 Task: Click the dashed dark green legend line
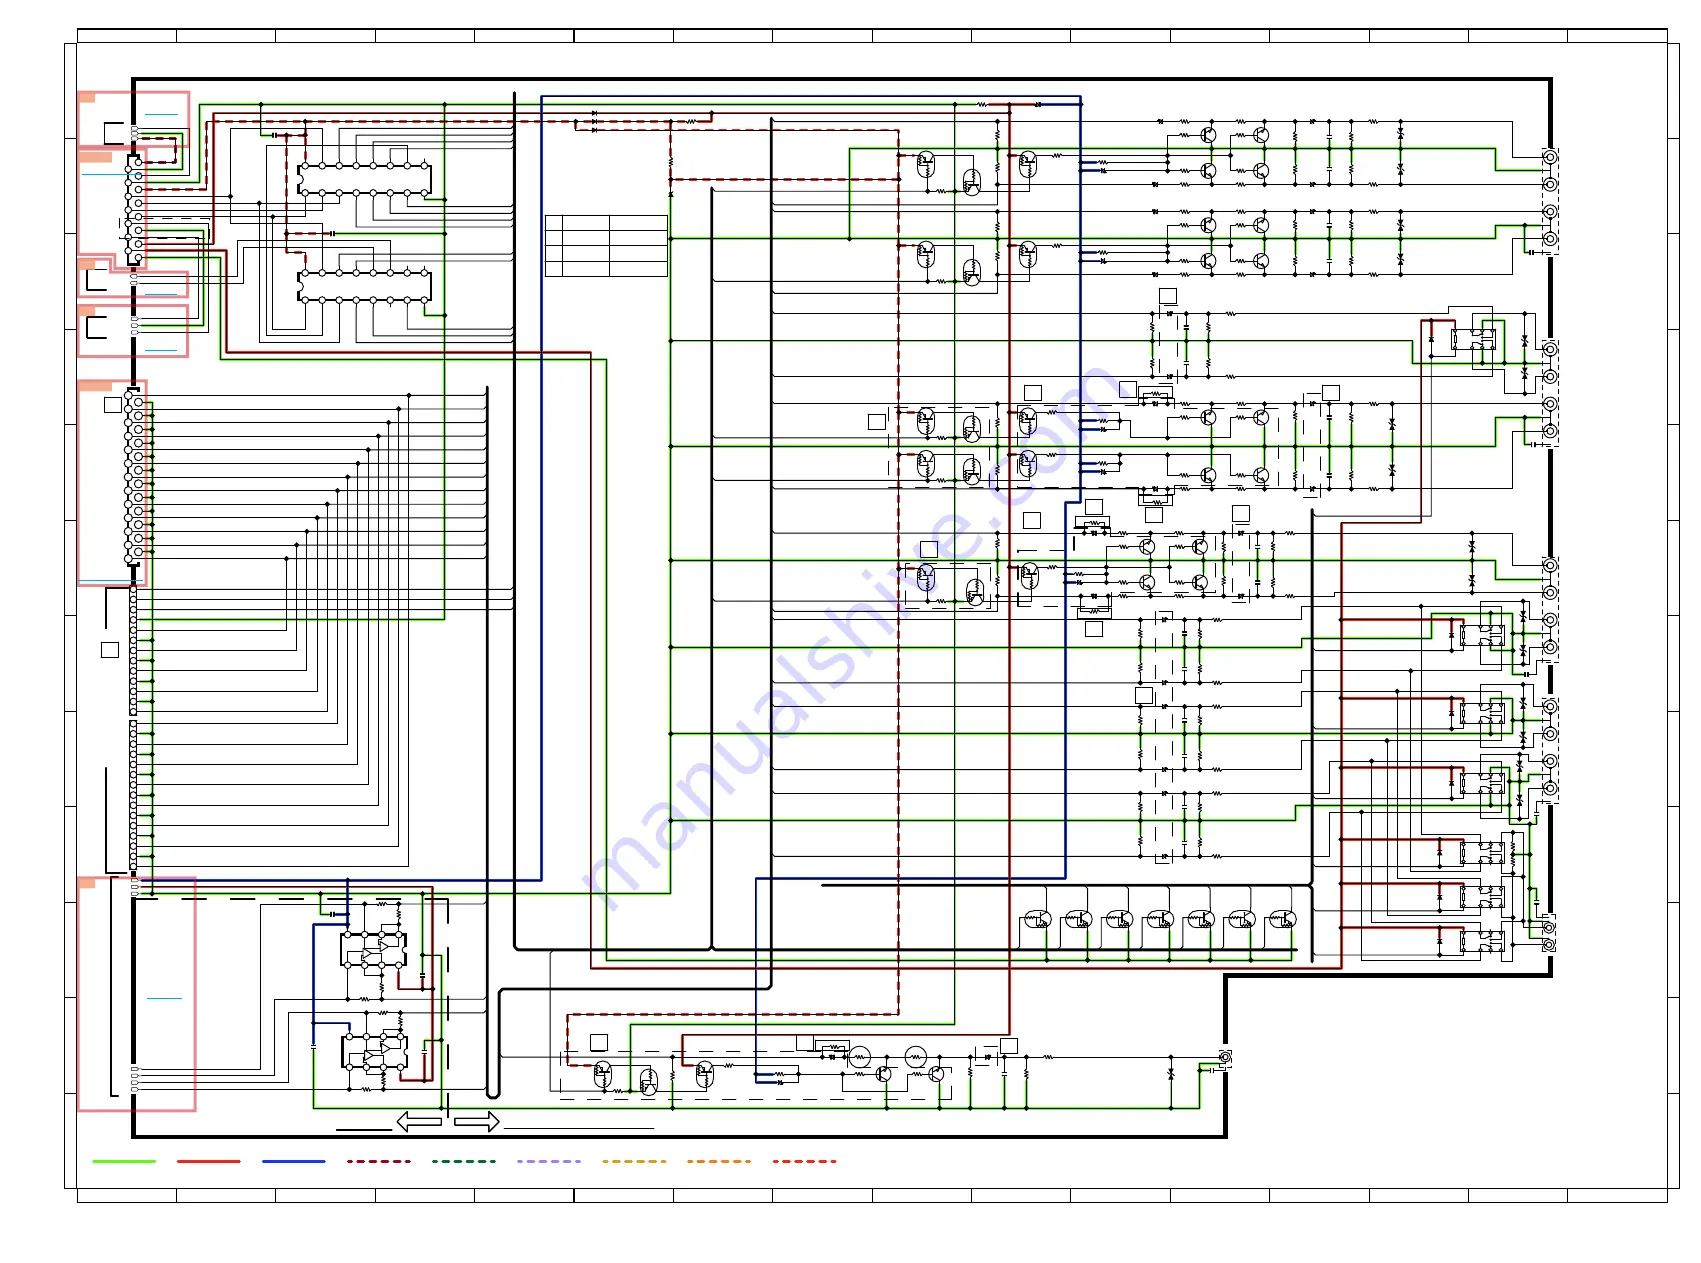pos(464,1161)
